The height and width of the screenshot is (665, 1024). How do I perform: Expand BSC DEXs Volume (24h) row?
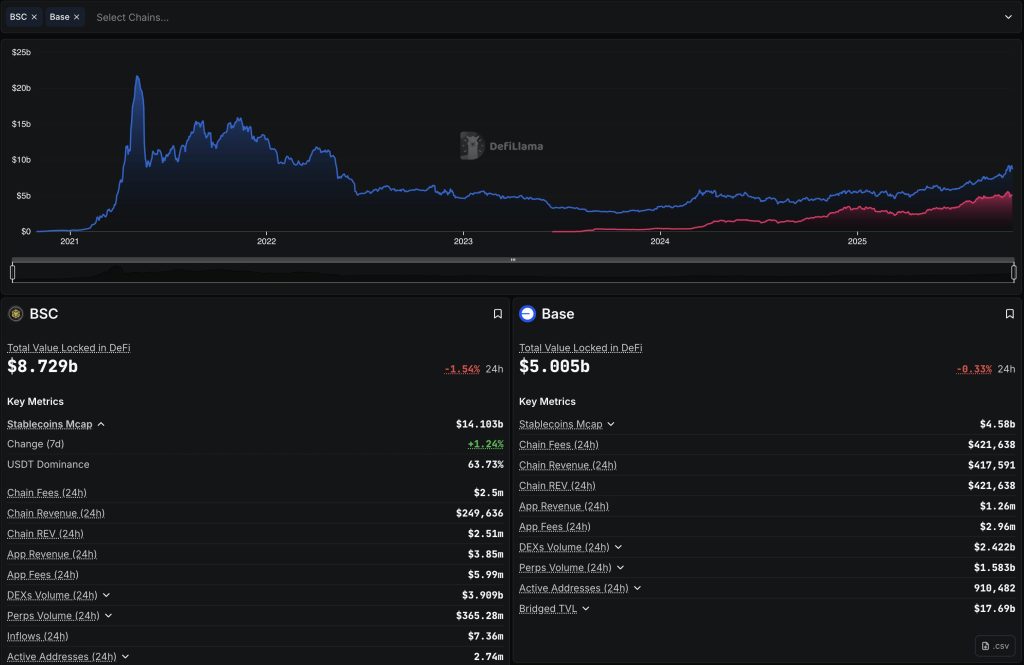[107, 595]
